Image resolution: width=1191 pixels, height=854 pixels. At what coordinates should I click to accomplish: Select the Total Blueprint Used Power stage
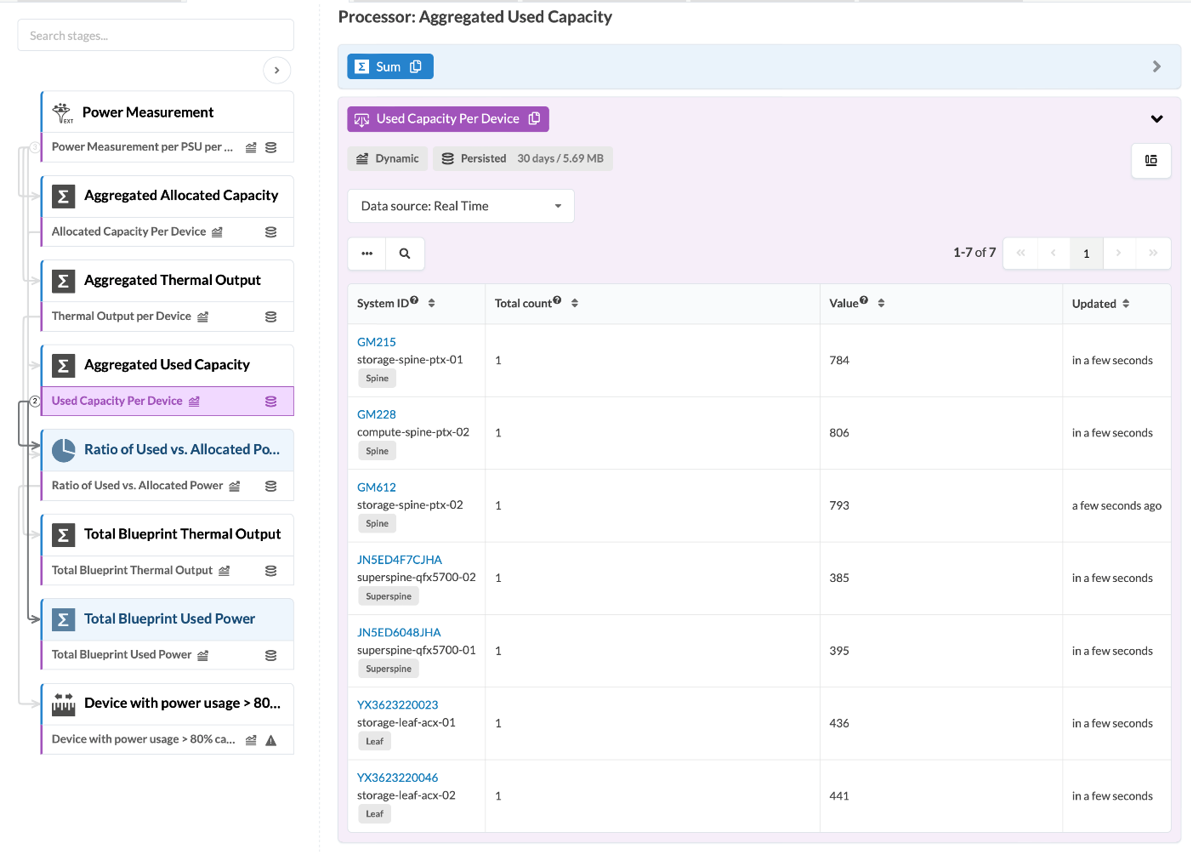(169, 619)
